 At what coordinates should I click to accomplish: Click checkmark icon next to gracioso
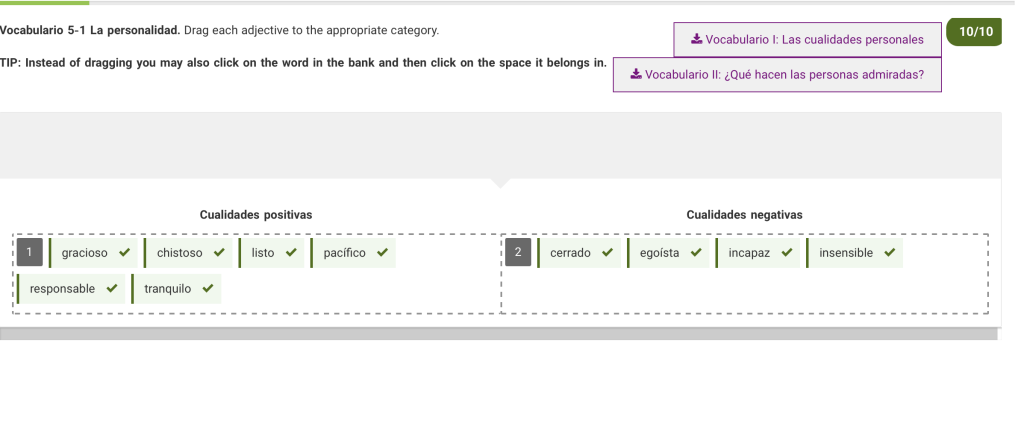coord(124,253)
